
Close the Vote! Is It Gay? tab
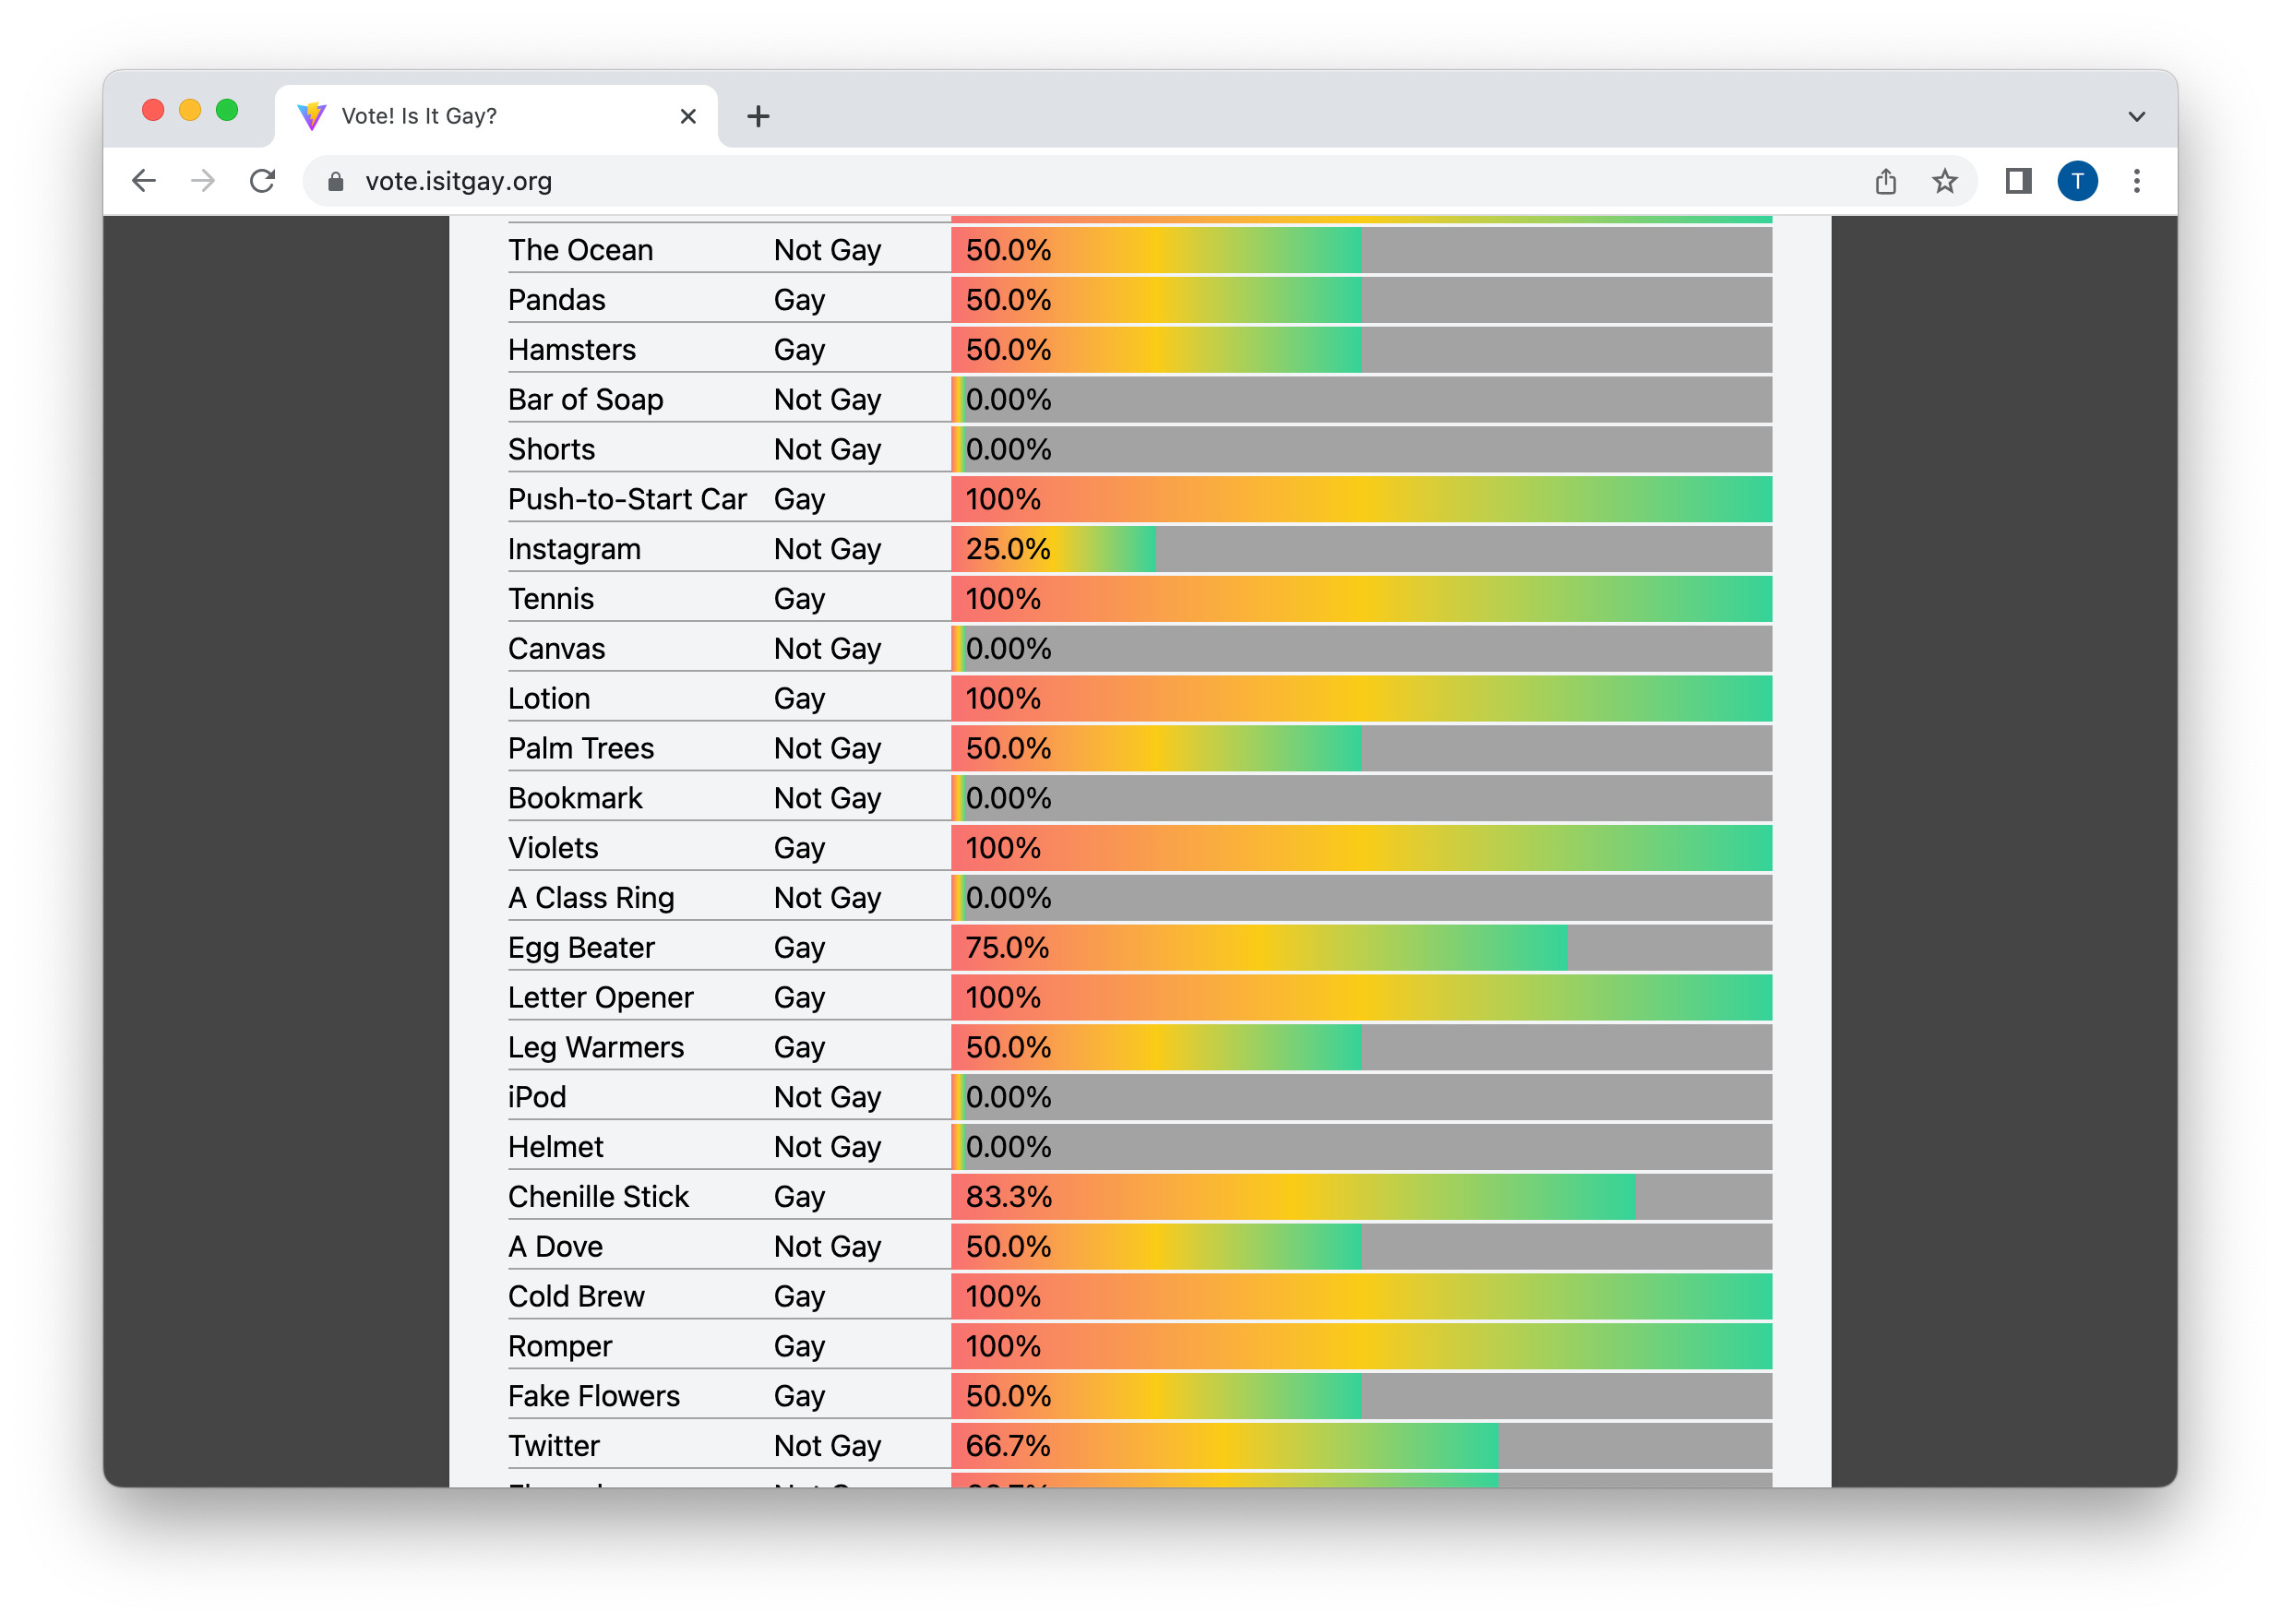(688, 116)
